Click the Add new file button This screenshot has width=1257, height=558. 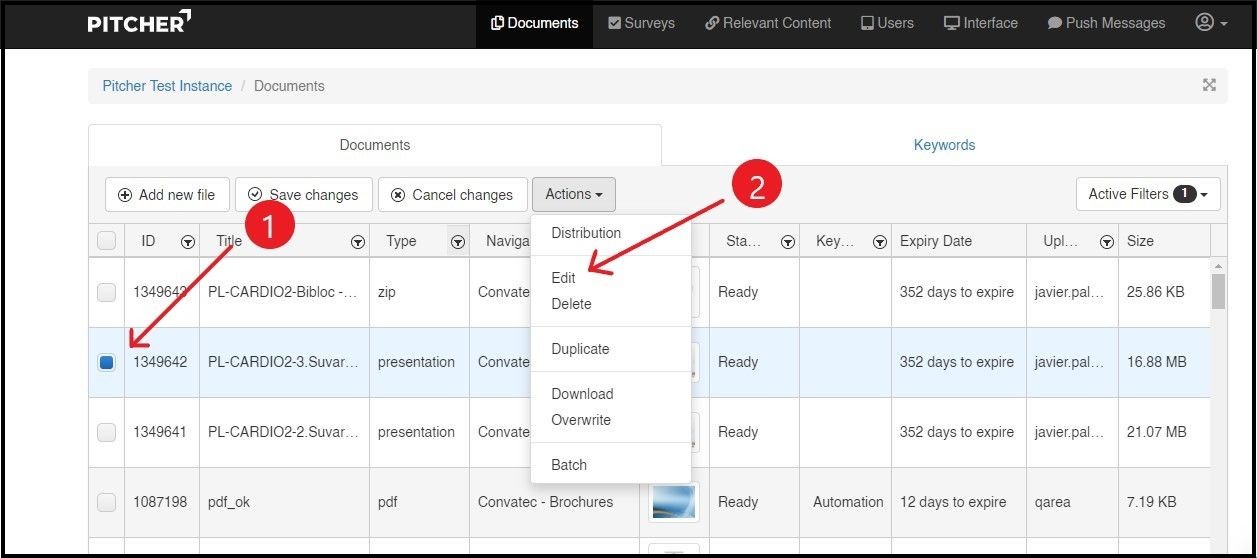(166, 195)
